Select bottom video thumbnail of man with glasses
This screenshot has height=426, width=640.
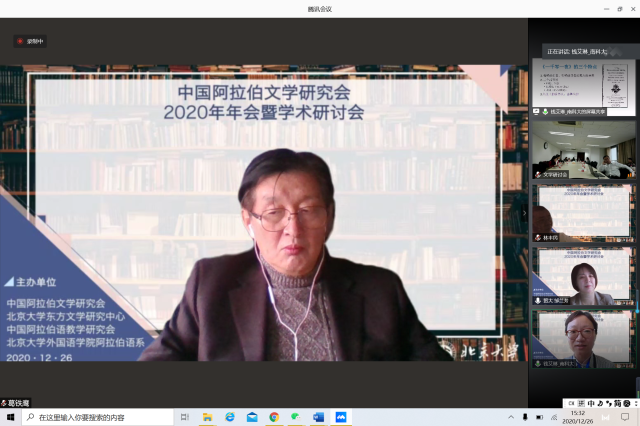tap(583, 337)
